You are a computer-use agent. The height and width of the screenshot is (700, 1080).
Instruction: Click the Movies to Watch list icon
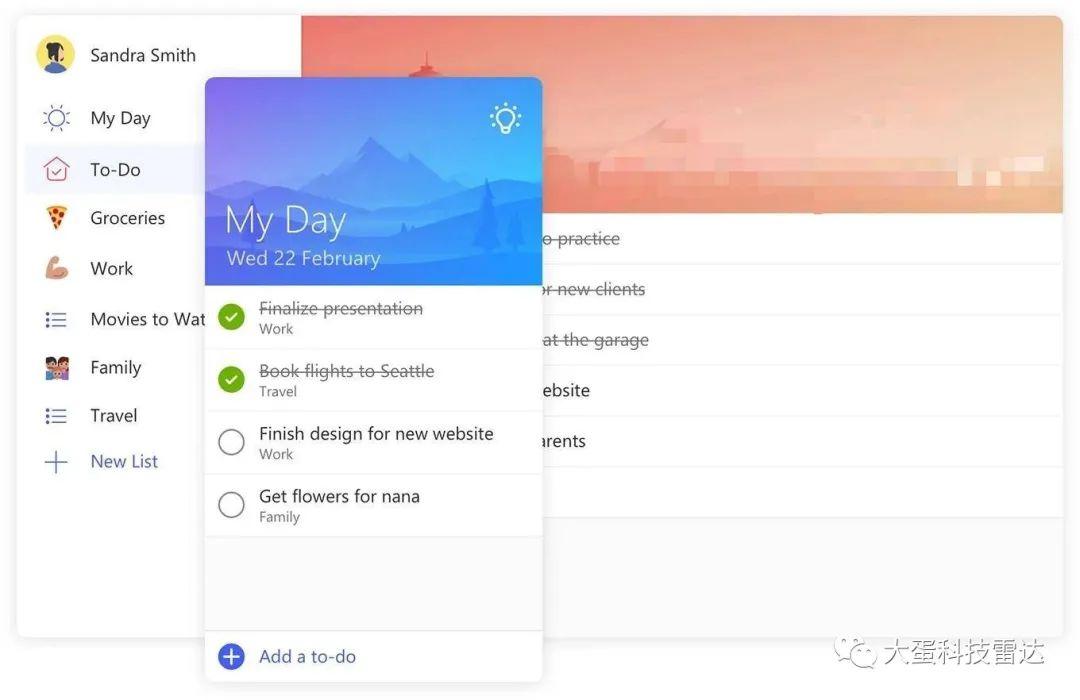(x=56, y=319)
